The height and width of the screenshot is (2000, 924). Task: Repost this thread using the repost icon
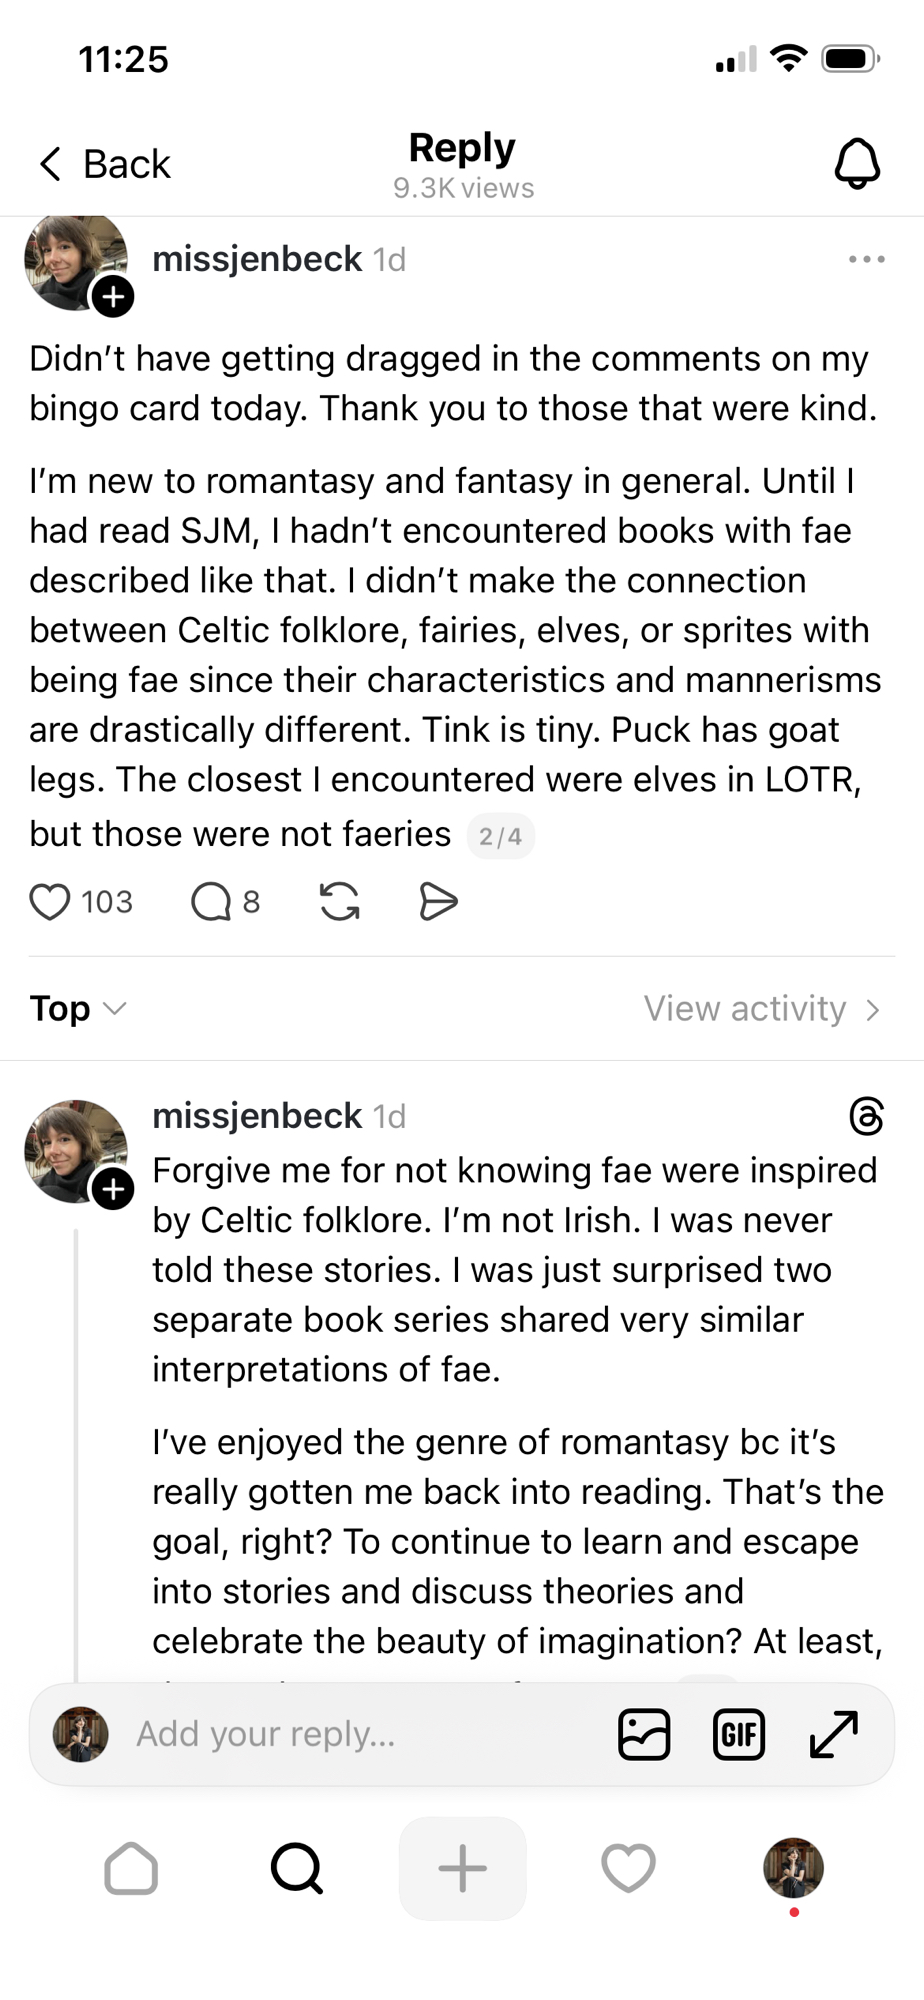point(340,901)
